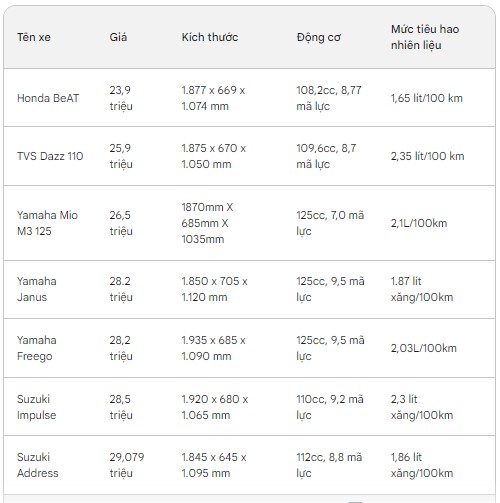Select the 2,35 lít/100 km fuel cell

click(x=428, y=156)
